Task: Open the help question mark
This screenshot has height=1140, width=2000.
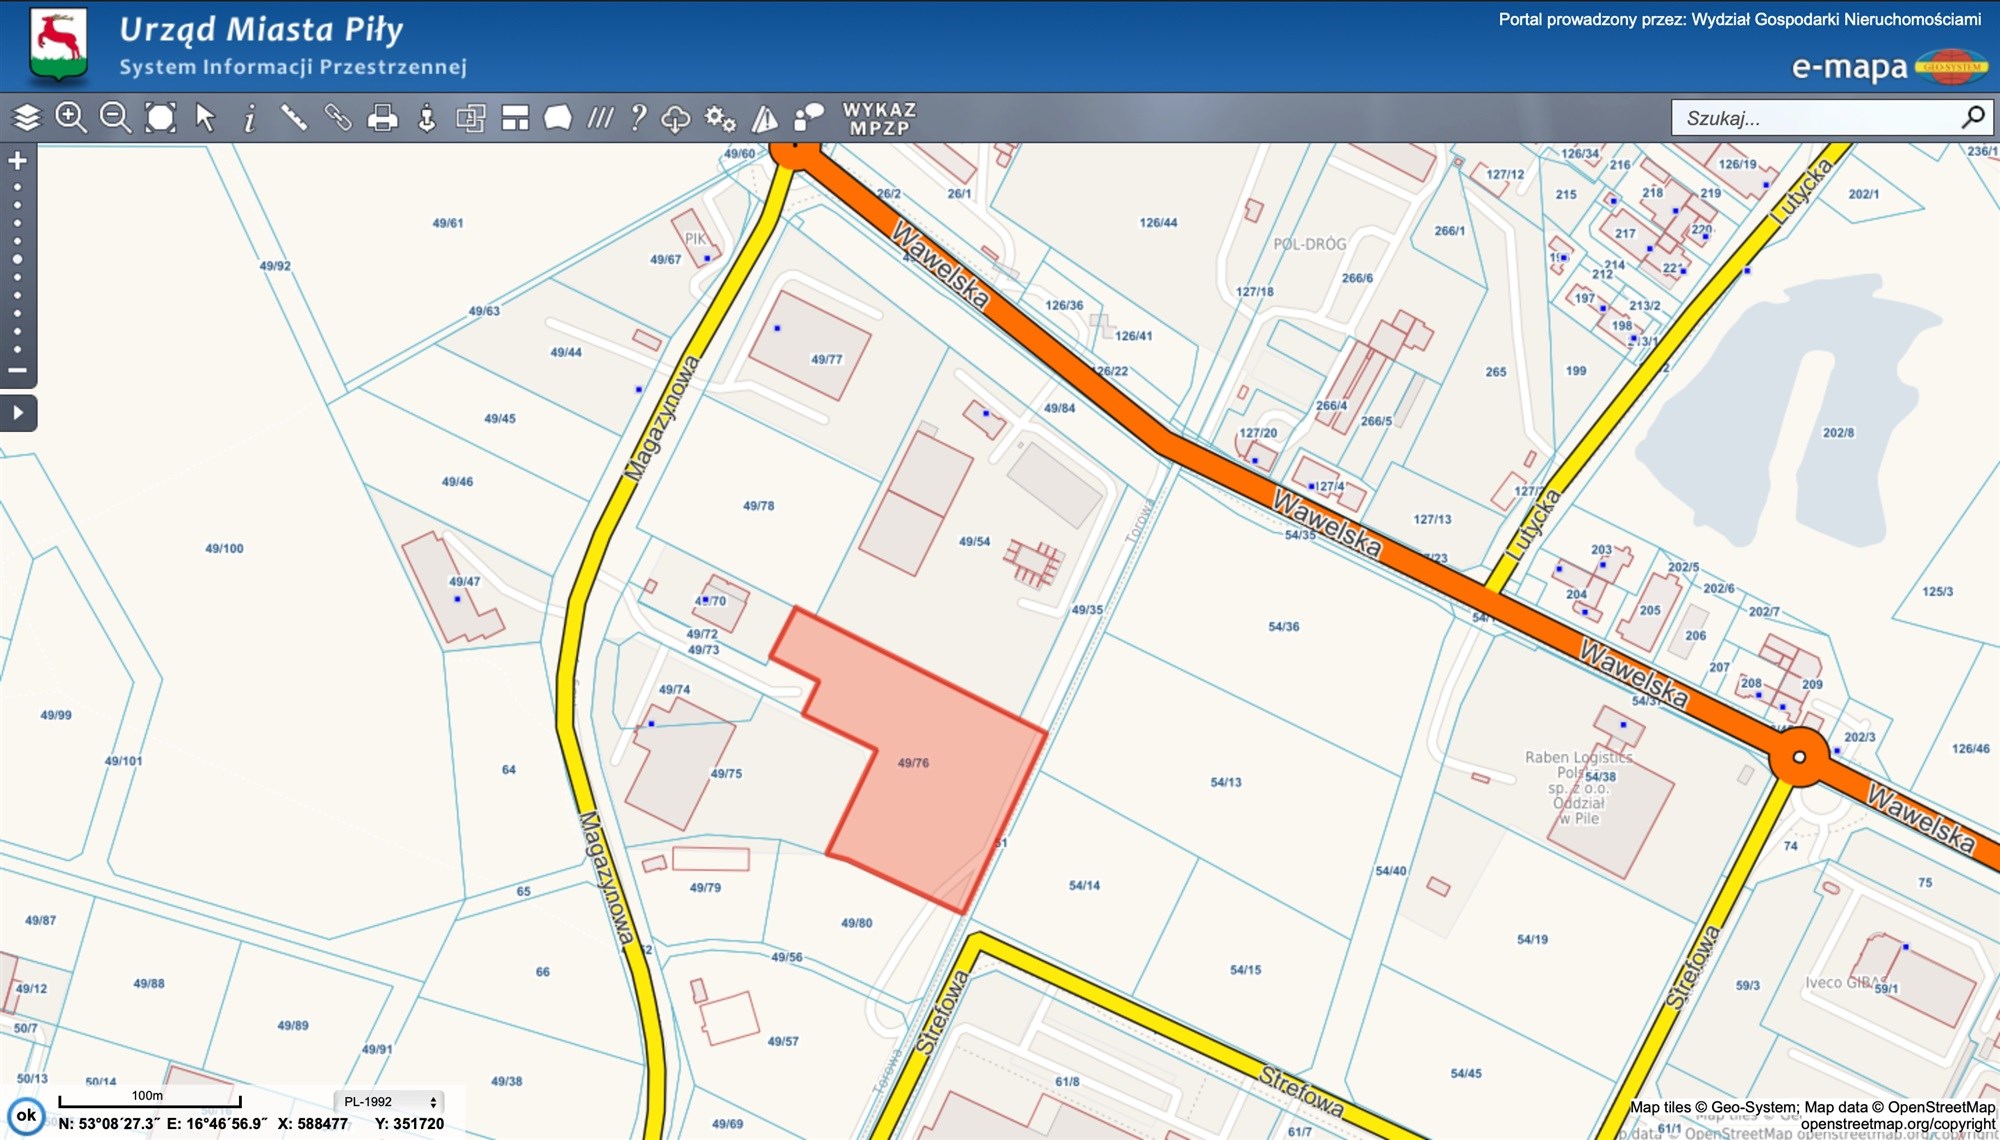Action: pyautogui.click(x=638, y=118)
